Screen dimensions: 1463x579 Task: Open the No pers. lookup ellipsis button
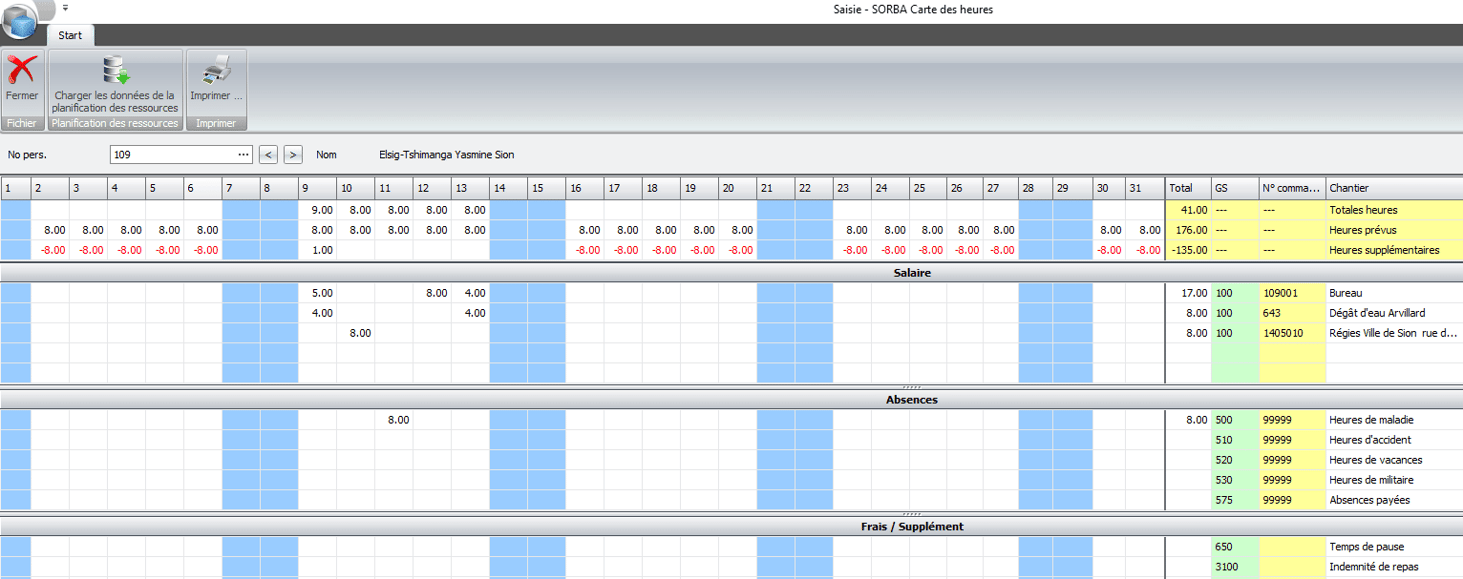[244, 155]
